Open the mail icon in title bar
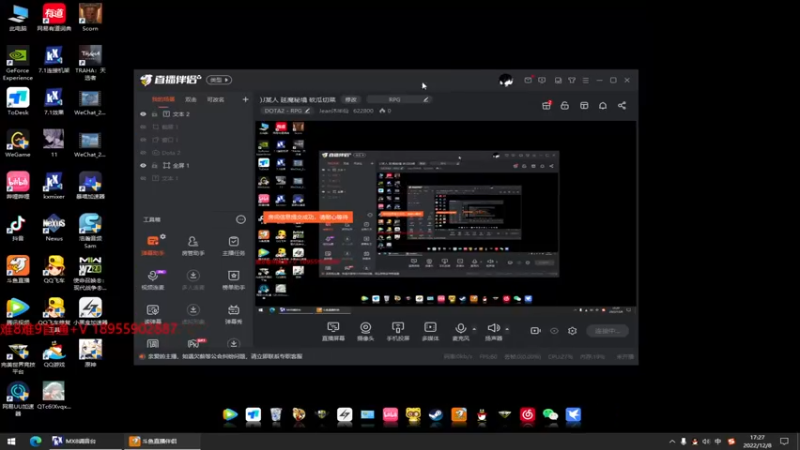This screenshot has height=450, width=800. tap(528, 80)
